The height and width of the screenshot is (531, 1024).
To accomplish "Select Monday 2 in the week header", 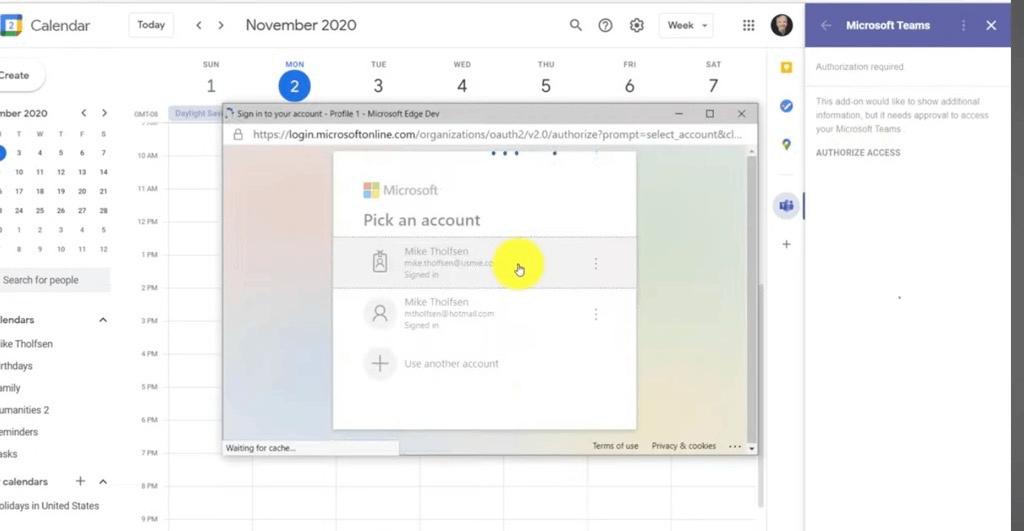I will pyautogui.click(x=295, y=86).
